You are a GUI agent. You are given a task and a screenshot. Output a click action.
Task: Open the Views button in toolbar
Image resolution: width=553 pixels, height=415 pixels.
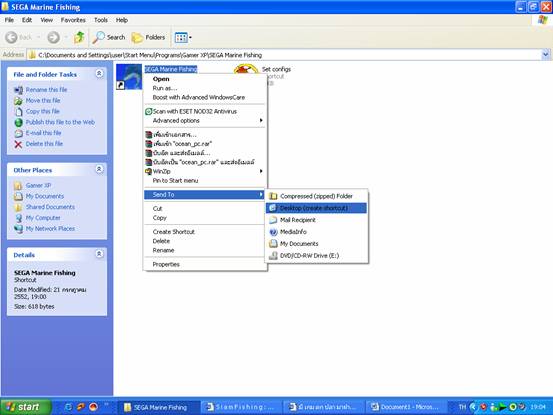[181, 37]
